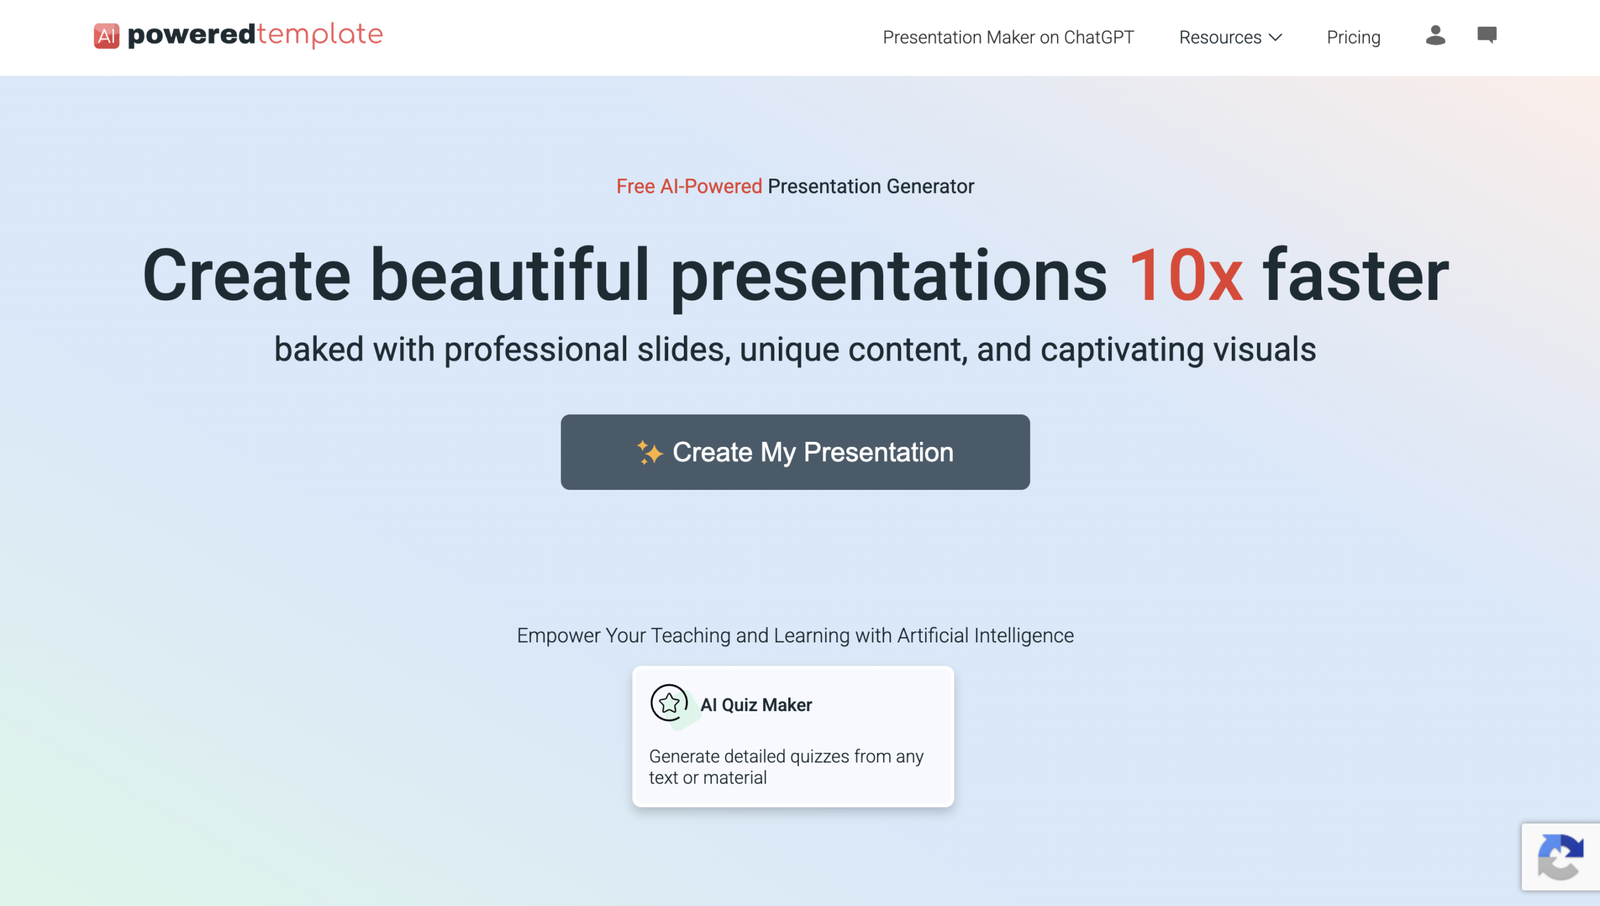Click the 'Create beautiful presentations' headline
Image resolution: width=1600 pixels, height=906 pixels.
coord(625,276)
